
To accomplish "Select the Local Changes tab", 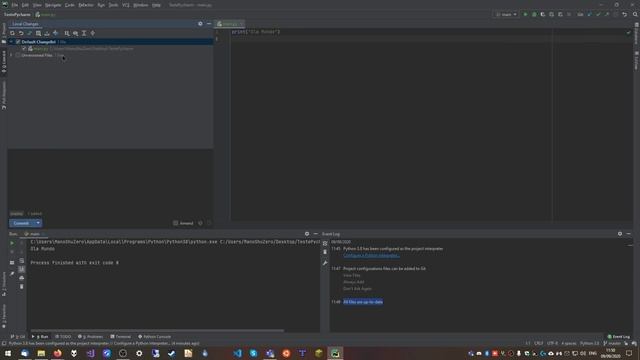I will [25, 24].
